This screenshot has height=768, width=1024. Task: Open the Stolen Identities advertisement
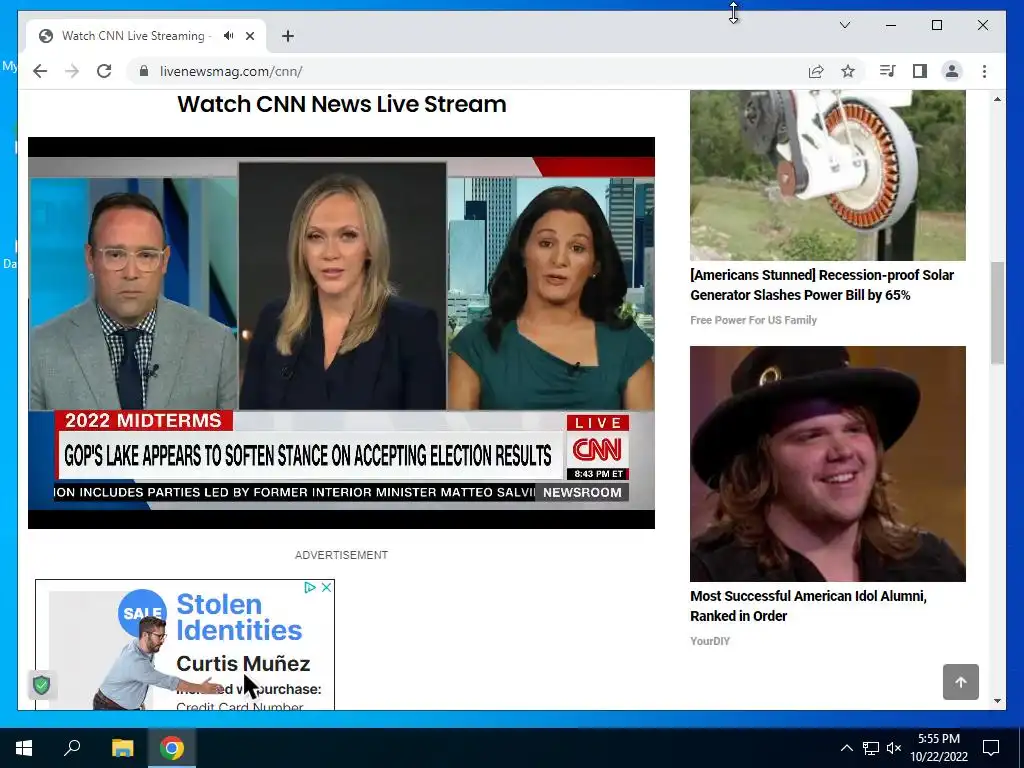185,645
